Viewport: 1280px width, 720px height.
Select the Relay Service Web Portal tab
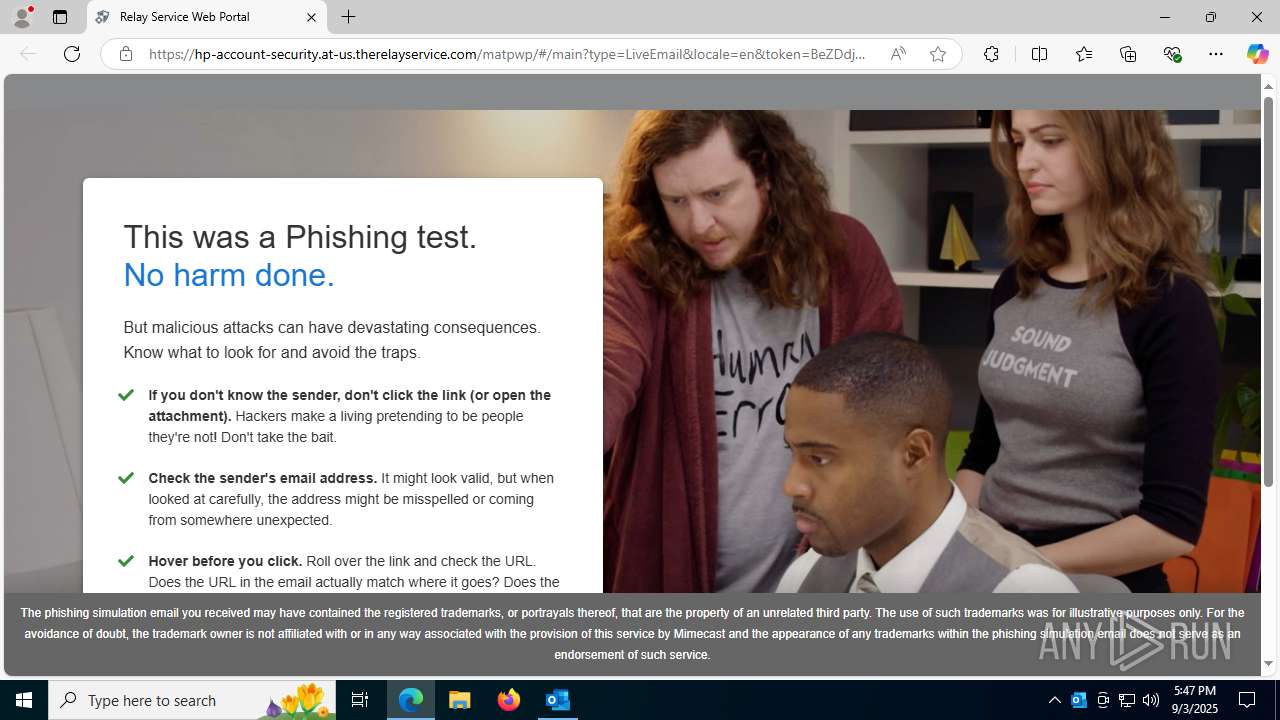206,17
